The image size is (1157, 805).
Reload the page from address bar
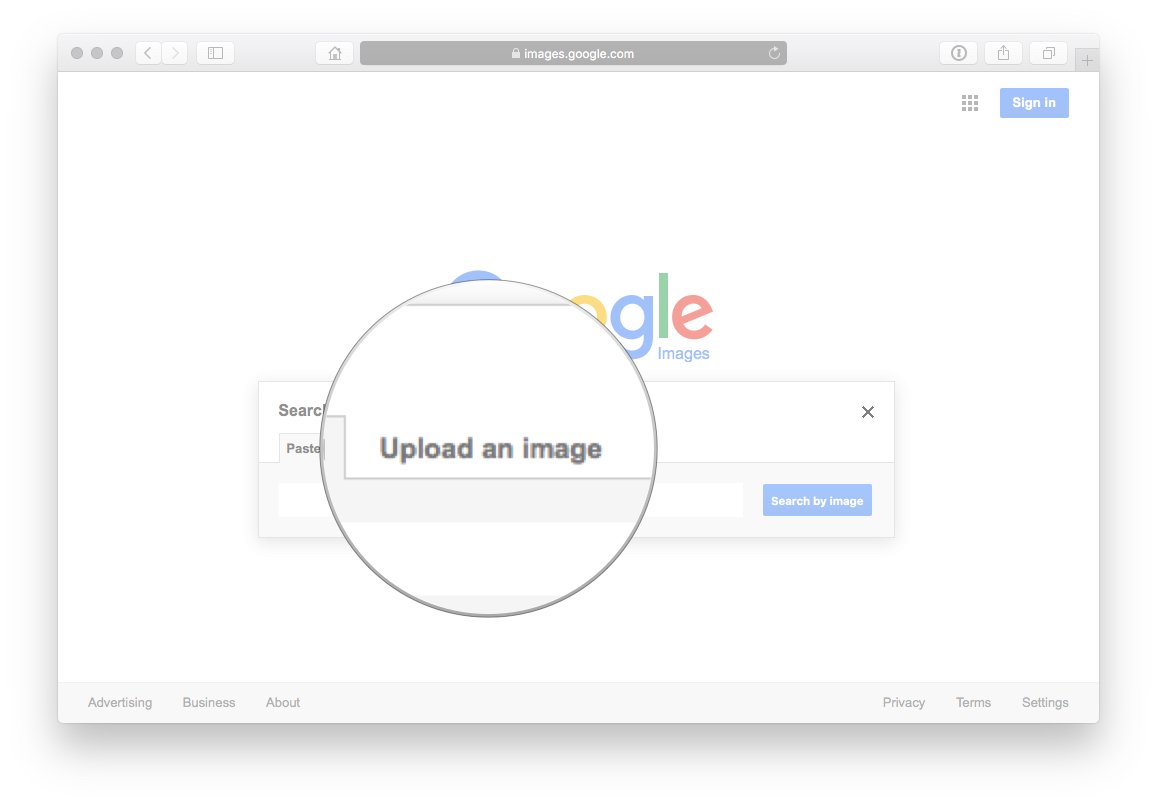(x=774, y=53)
